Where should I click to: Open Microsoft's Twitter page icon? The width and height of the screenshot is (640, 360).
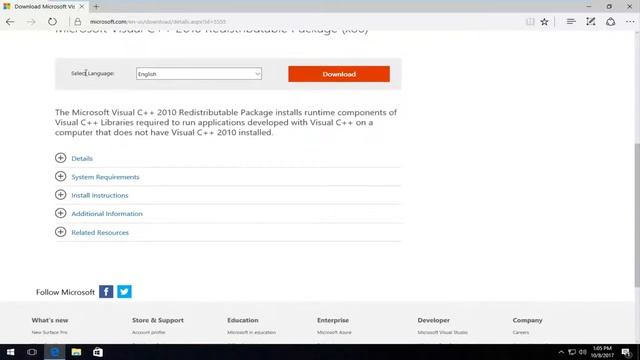(124, 291)
